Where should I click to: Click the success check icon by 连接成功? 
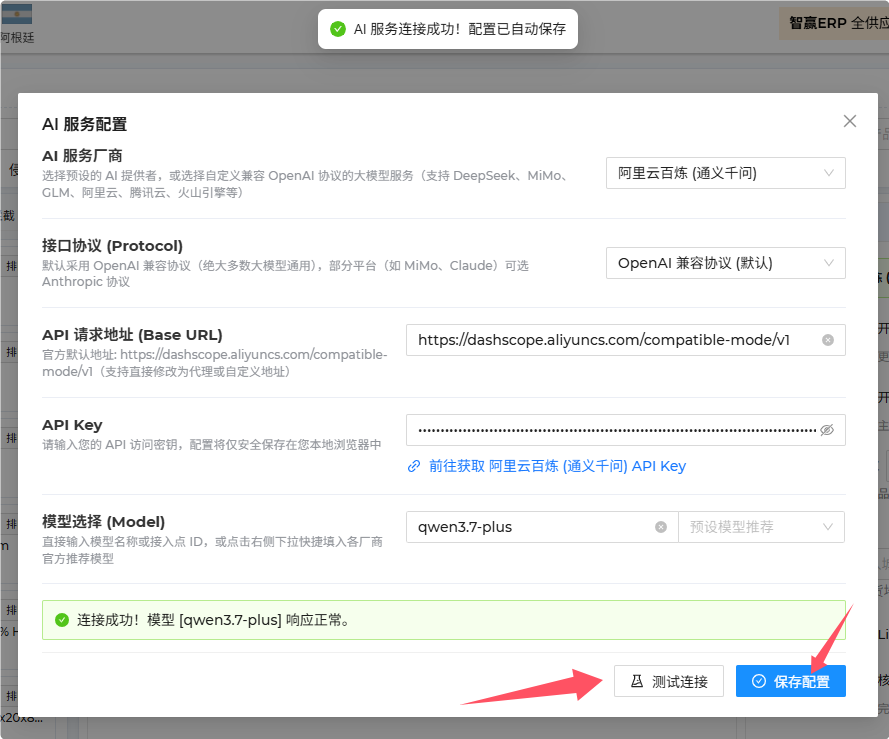click(x=62, y=620)
